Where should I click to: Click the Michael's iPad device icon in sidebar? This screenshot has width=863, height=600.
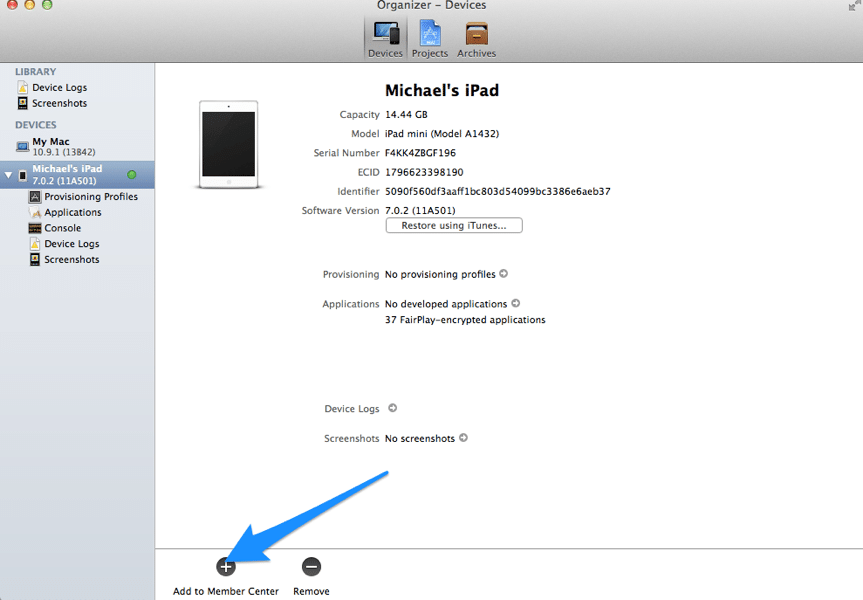[x=23, y=175]
